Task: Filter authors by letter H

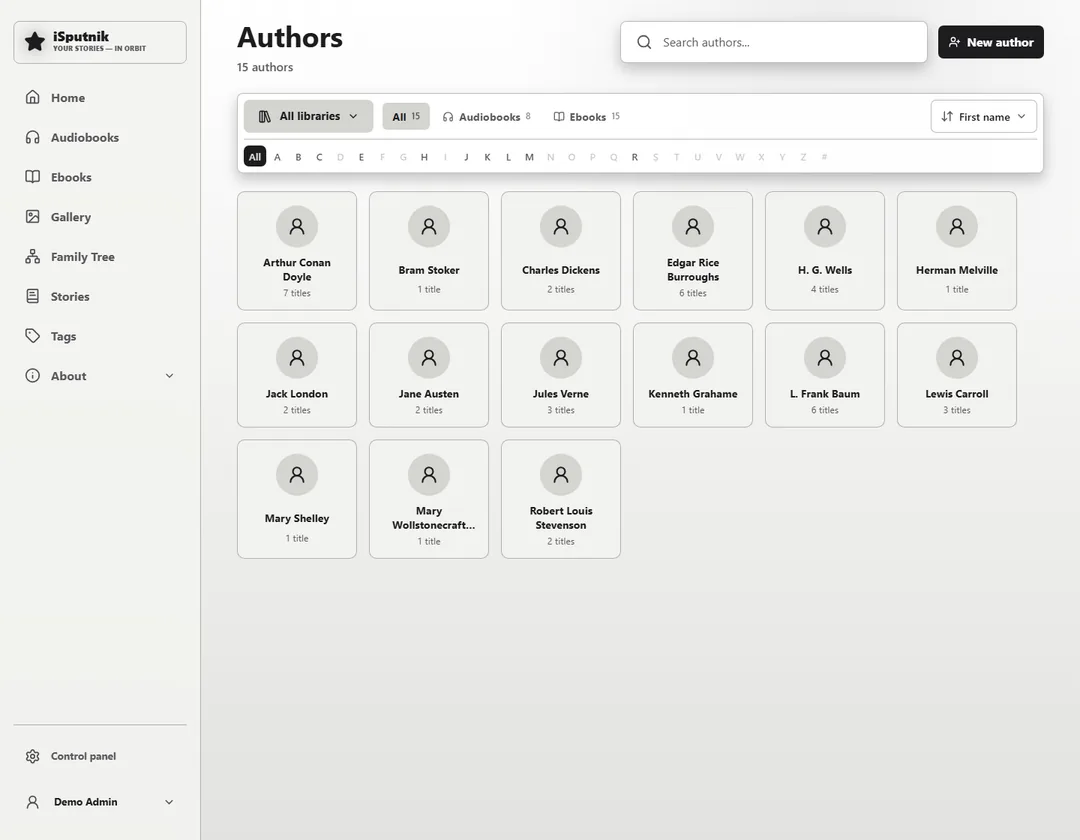Action: click(424, 157)
